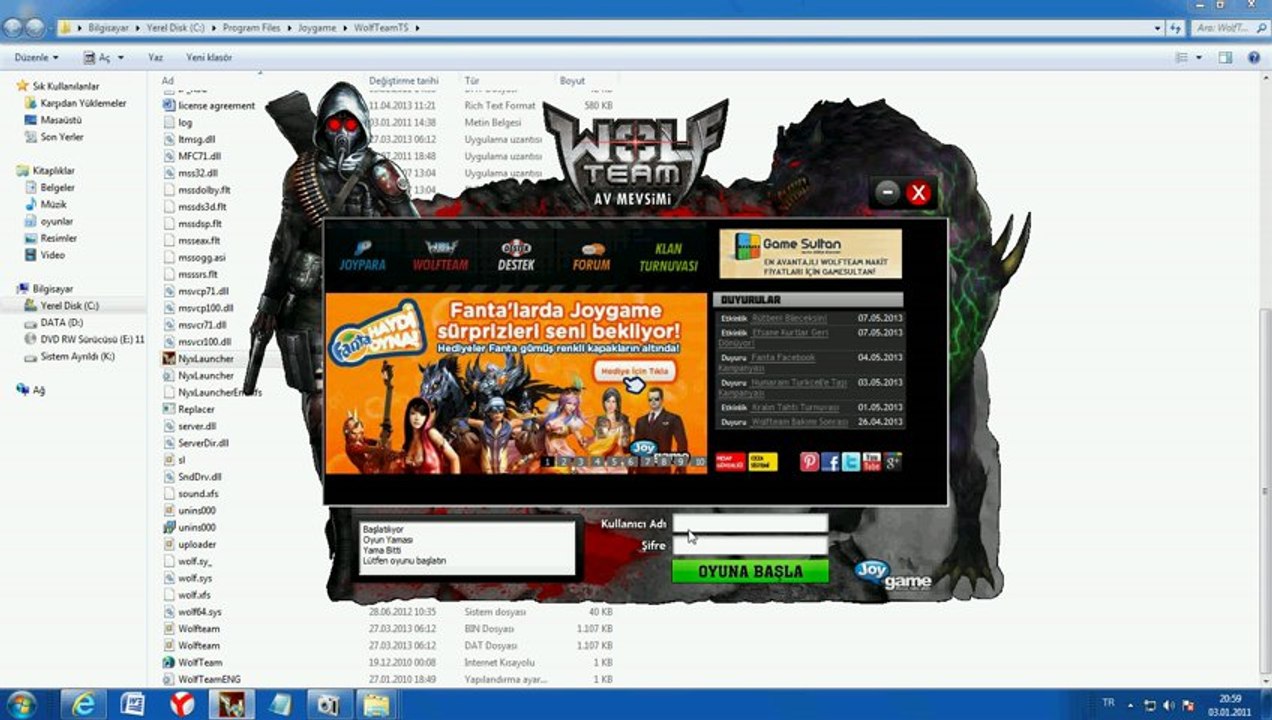This screenshot has height=720, width=1272.
Task: Open the Fanta Facebook Kampanyası announcement
Action: (767, 362)
